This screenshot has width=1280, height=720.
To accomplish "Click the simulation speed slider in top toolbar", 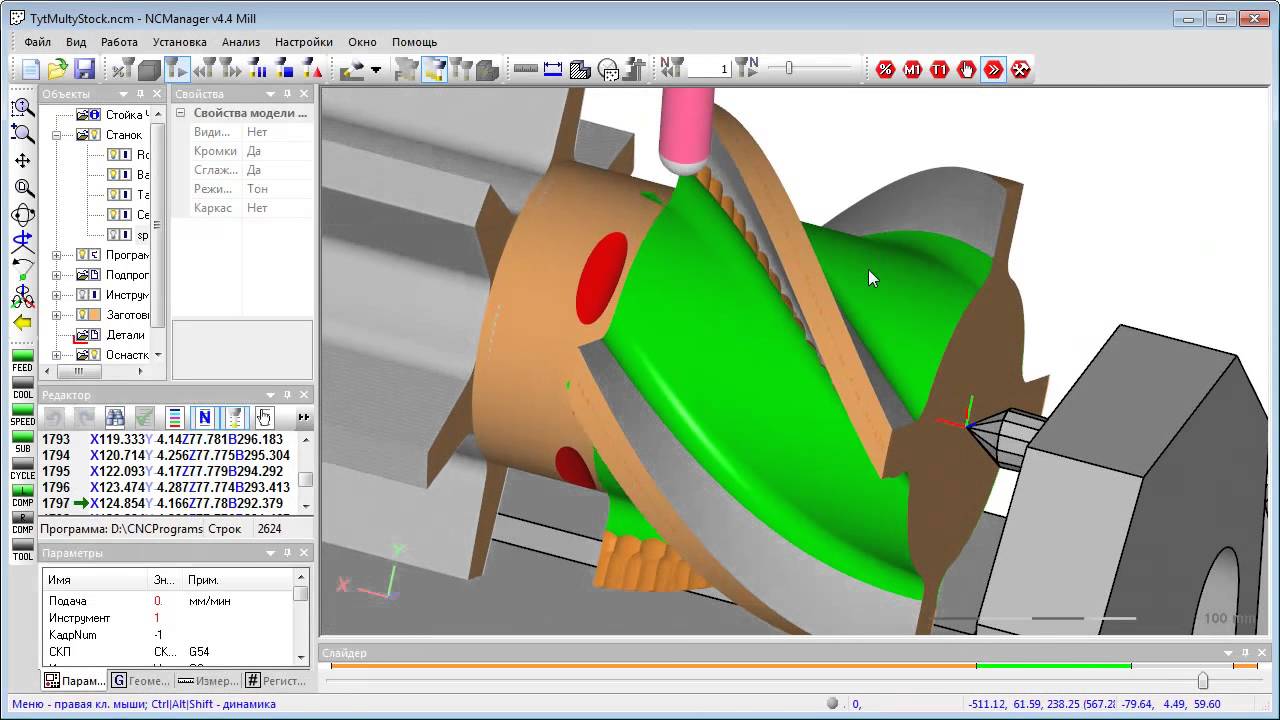I will pyautogui.click(x=789, y=68).
